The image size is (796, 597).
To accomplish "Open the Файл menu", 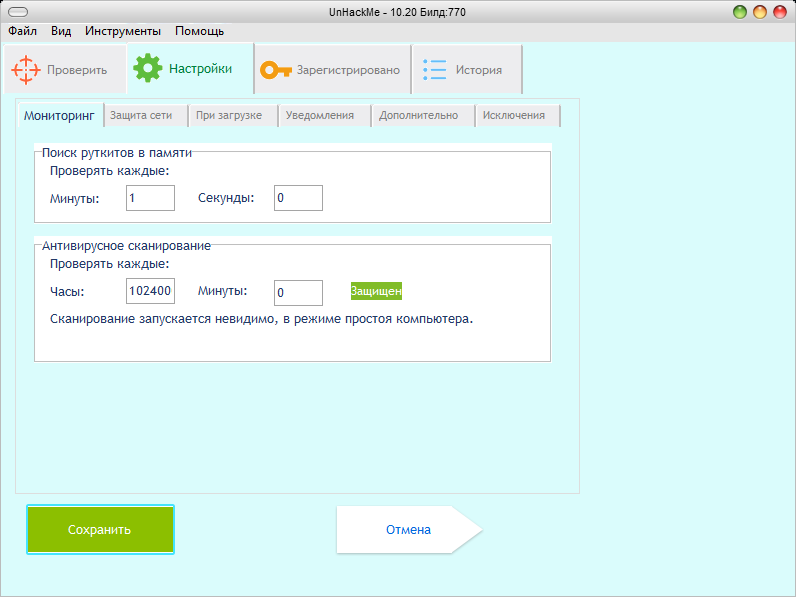I will coord(22,31).
